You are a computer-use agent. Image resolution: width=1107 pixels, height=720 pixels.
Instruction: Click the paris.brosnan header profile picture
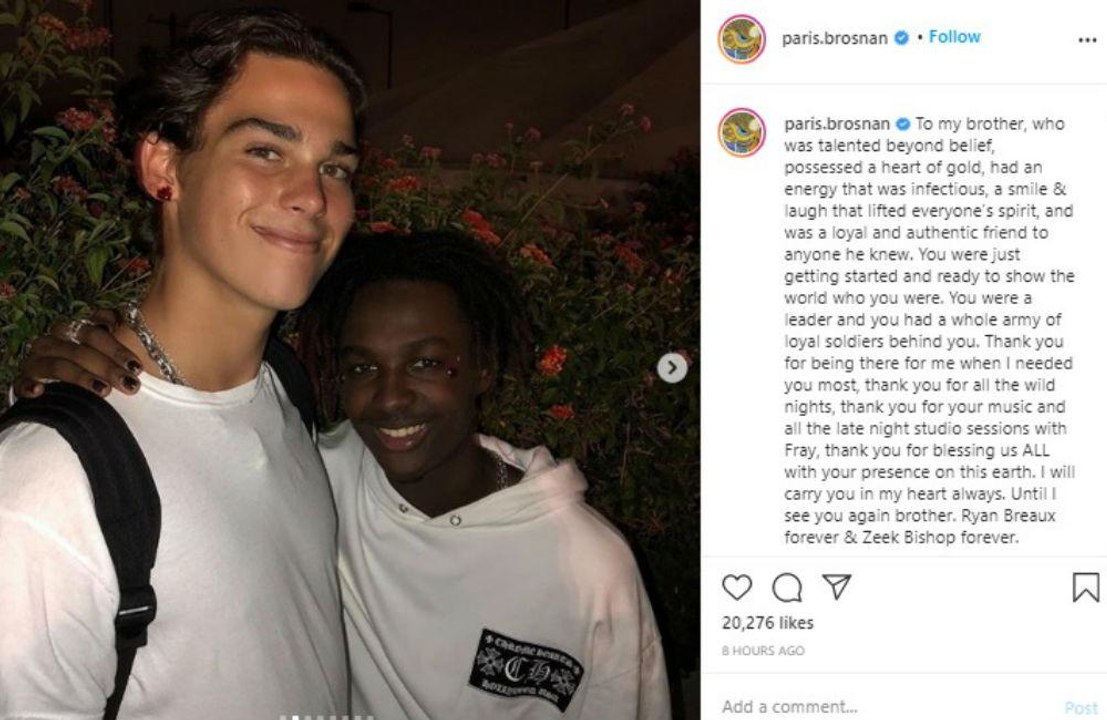coord(742,40)
